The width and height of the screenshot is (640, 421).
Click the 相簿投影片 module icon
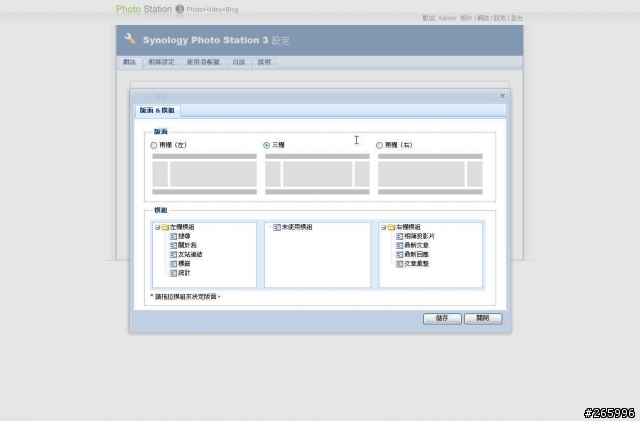400,236
